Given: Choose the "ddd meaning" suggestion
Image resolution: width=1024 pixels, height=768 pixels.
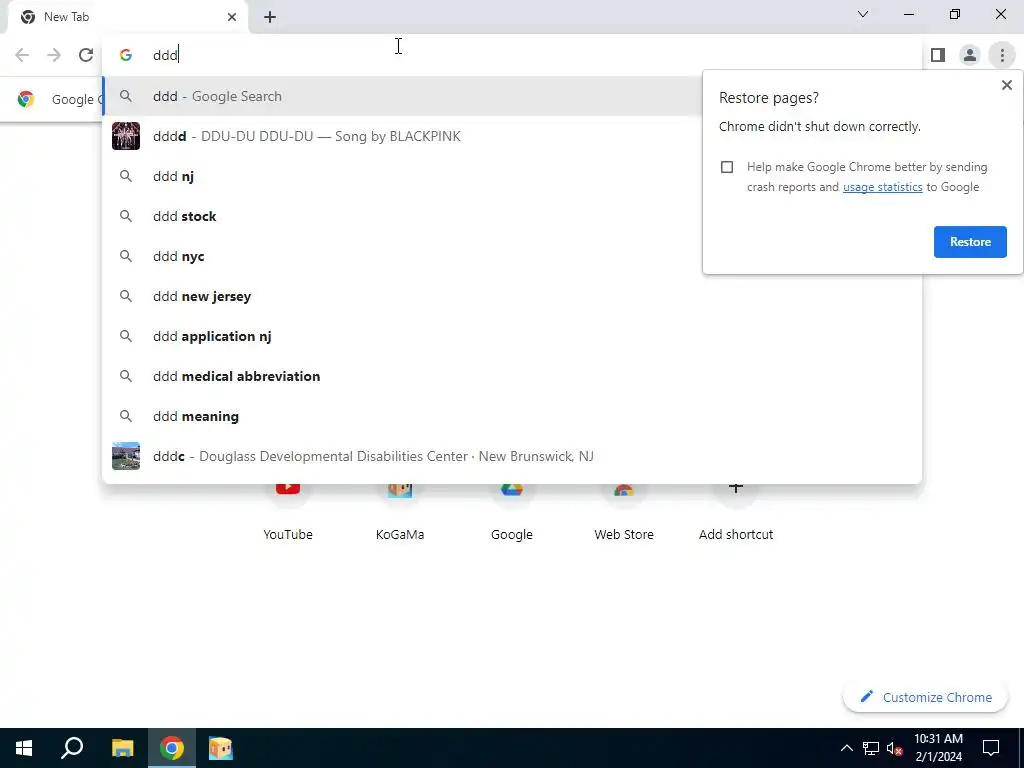Looking at the screenshot, I should tap(512, 416).
